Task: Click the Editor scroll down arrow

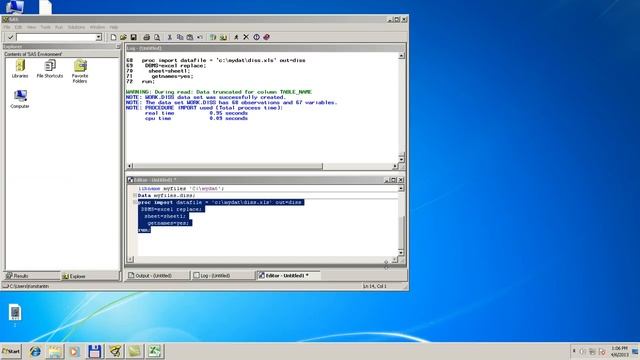Action: (x=401, y=253)
